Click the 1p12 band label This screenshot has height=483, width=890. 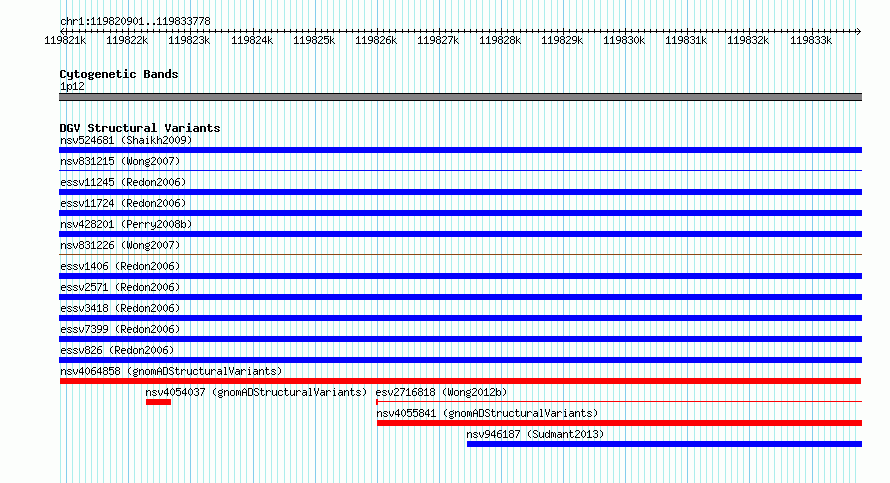point(72,86)
